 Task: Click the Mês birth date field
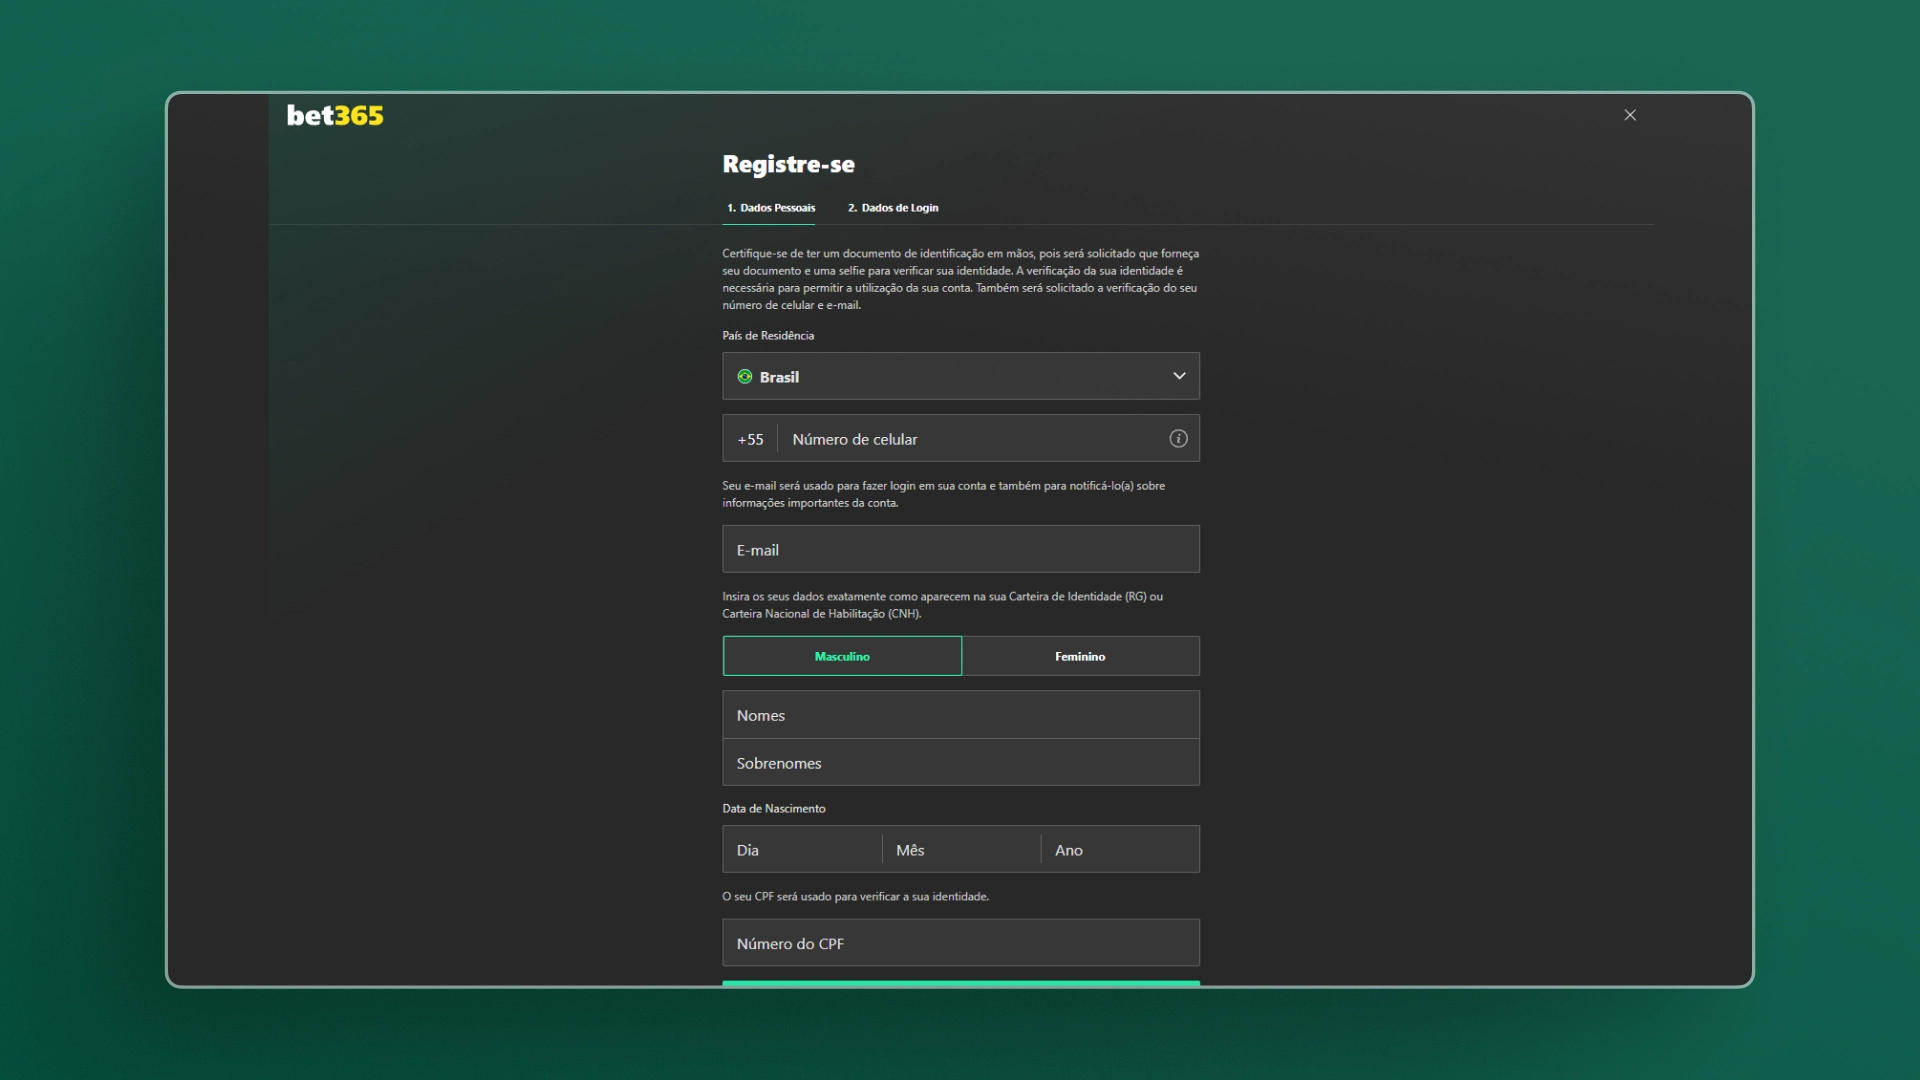(x=960, y=849)
